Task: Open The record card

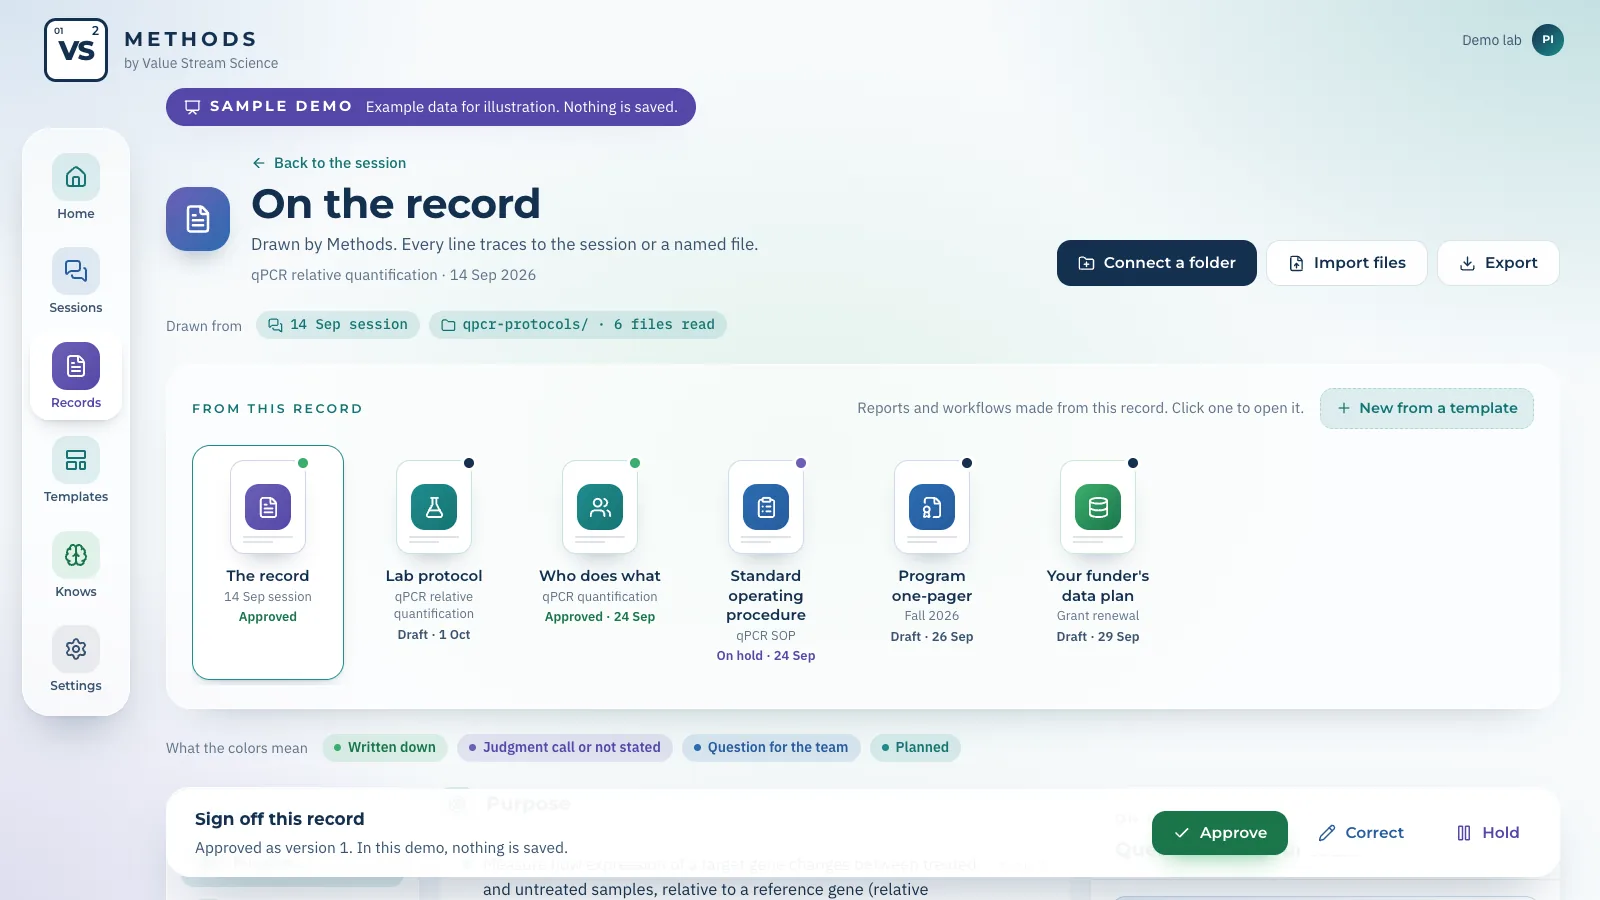Action: click(x=268, y=562)
